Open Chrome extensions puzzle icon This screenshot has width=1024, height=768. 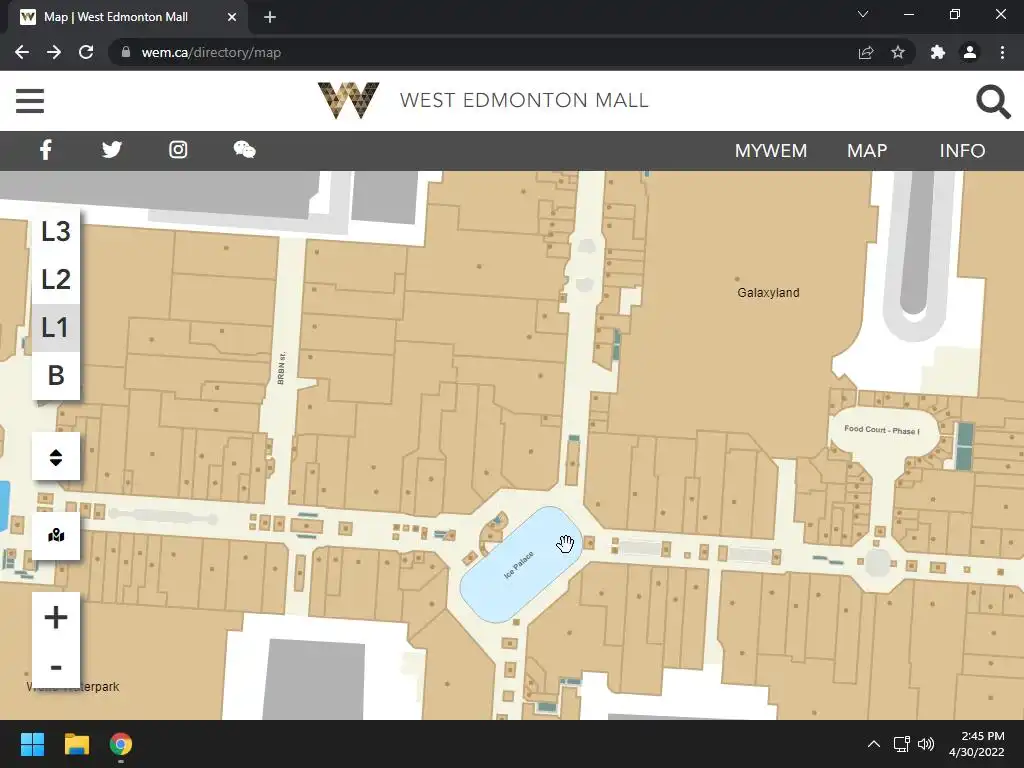pos(938,52)
